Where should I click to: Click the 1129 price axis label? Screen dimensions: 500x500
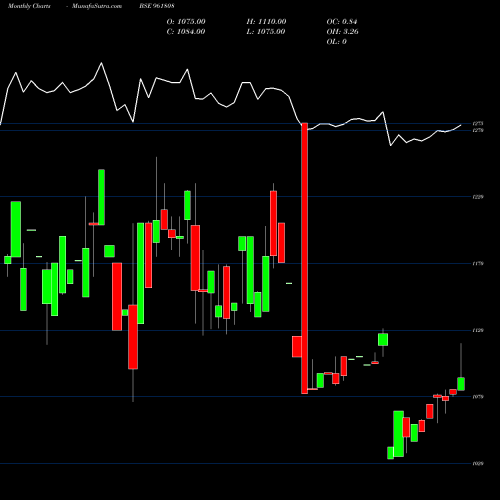[x=478, y=331]
